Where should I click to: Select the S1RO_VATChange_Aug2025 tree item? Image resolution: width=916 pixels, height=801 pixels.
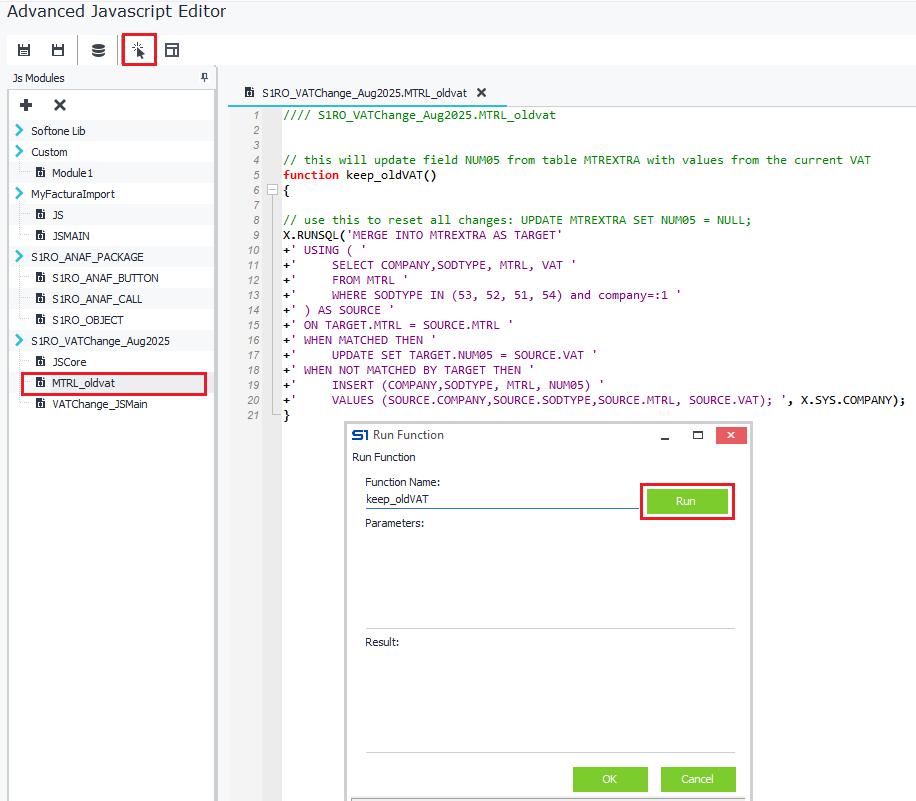click(x=100, y=341)
